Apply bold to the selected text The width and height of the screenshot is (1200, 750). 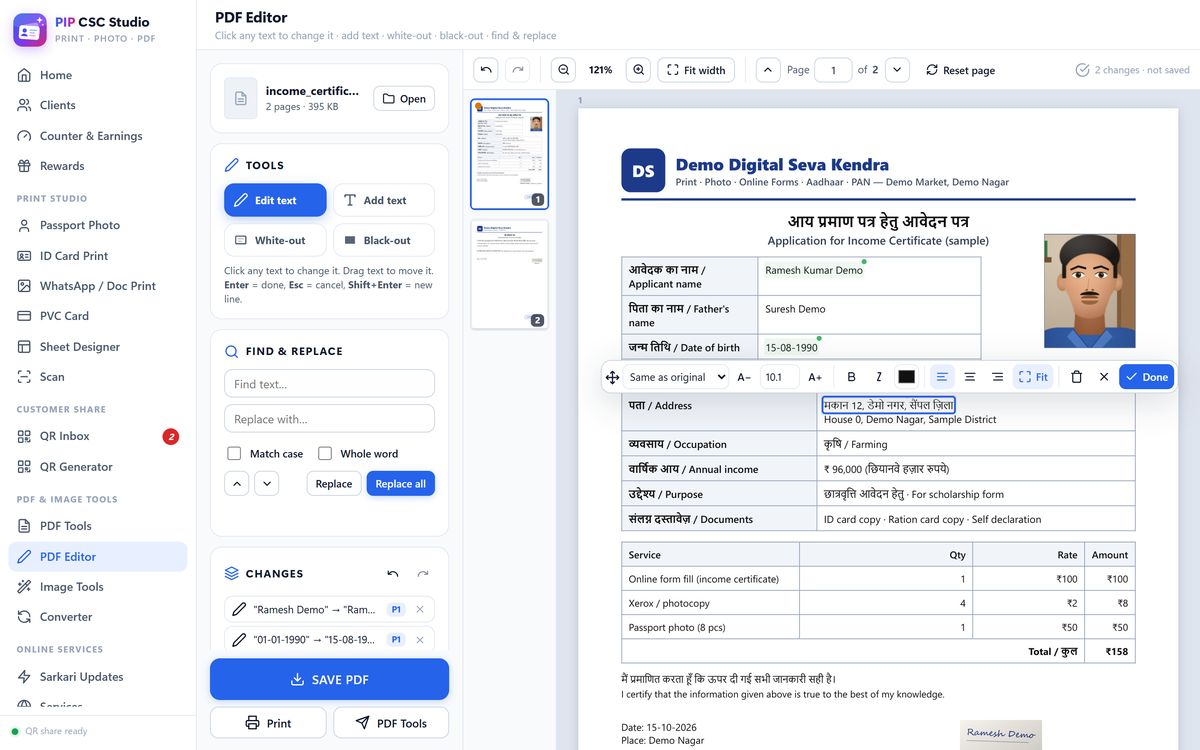[x=852, y=377]
